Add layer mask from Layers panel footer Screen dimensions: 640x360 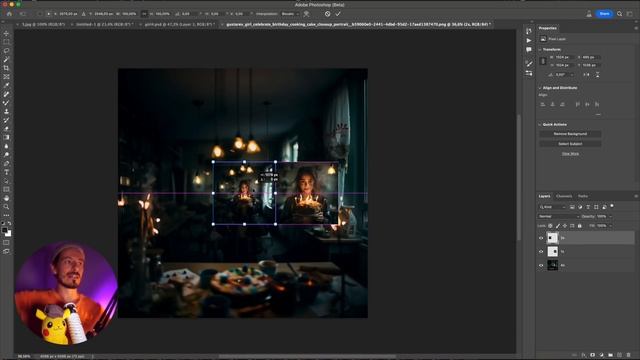593,355
